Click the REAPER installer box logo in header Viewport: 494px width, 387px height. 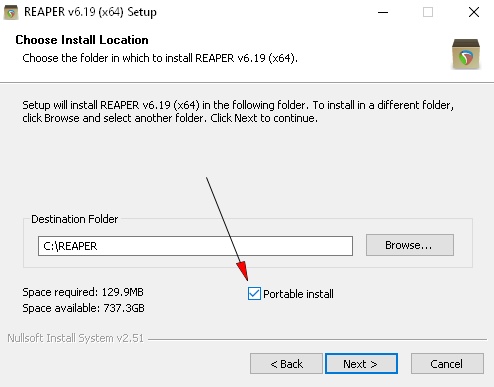pos(466,54)
